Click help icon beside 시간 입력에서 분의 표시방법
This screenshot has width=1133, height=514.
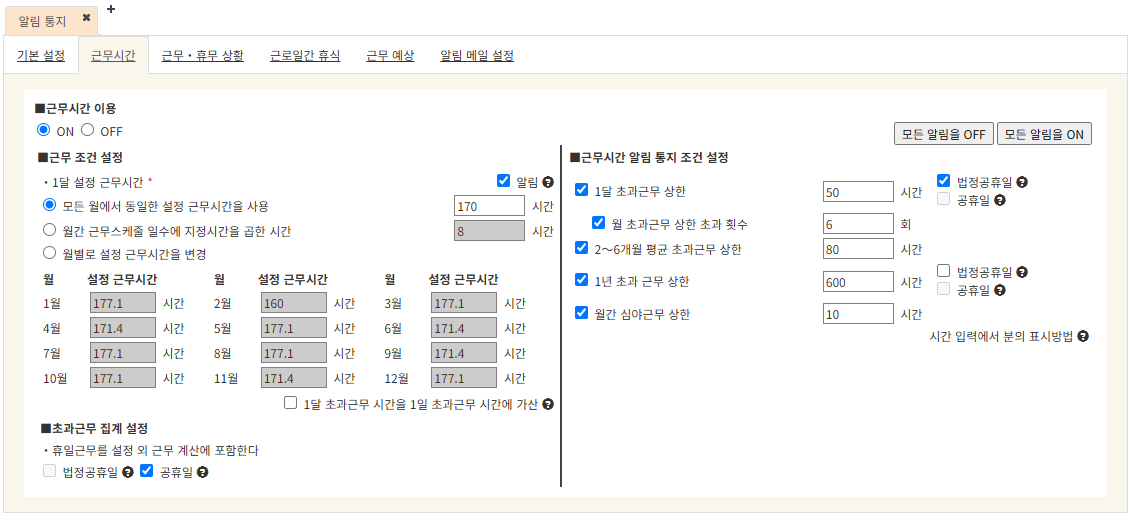pyautogui.click(x=1083, y=337)
